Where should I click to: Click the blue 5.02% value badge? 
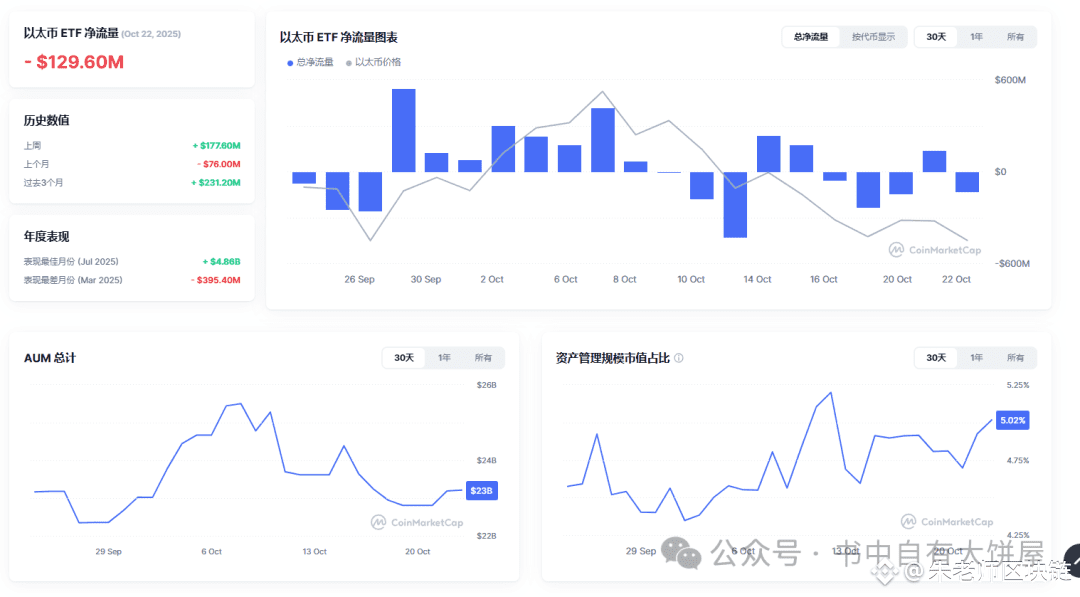point(1012,420)
